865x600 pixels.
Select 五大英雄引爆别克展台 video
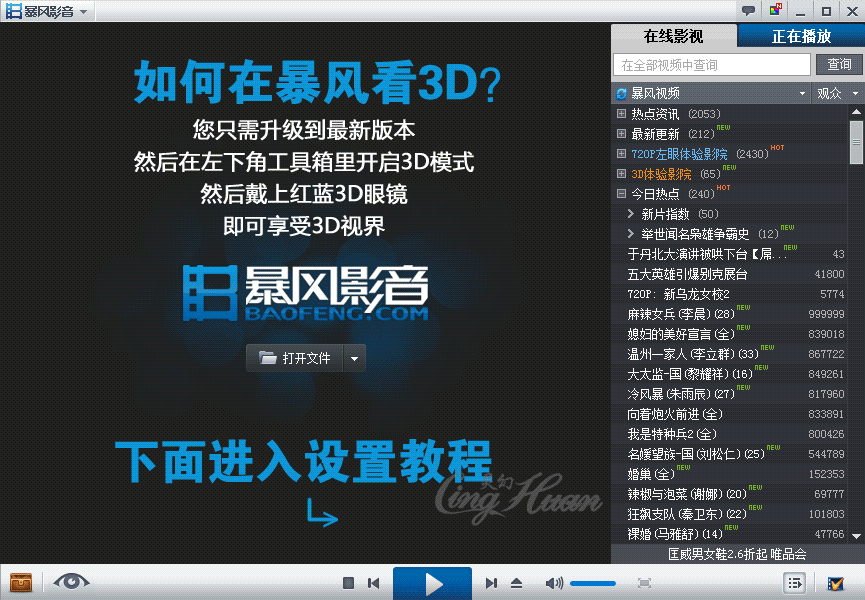(x=729, y=274)
